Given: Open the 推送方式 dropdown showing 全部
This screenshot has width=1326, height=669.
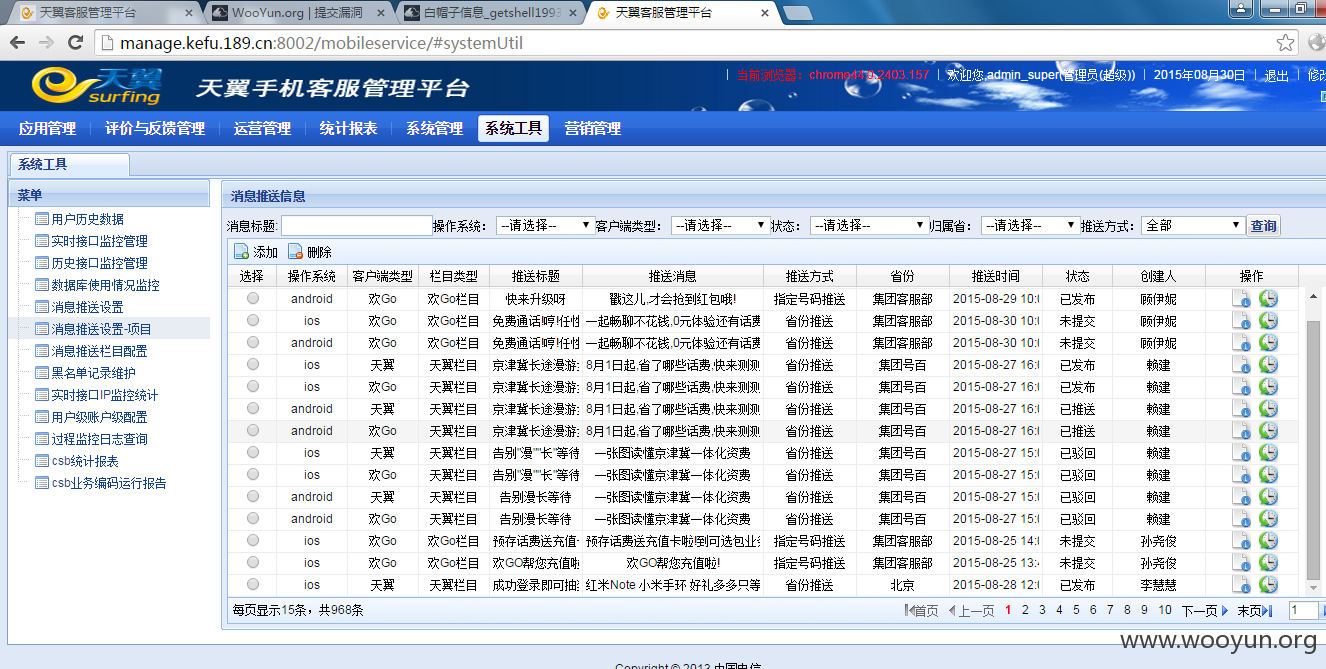Looking at the screenshot, I should coord(1193,225).
